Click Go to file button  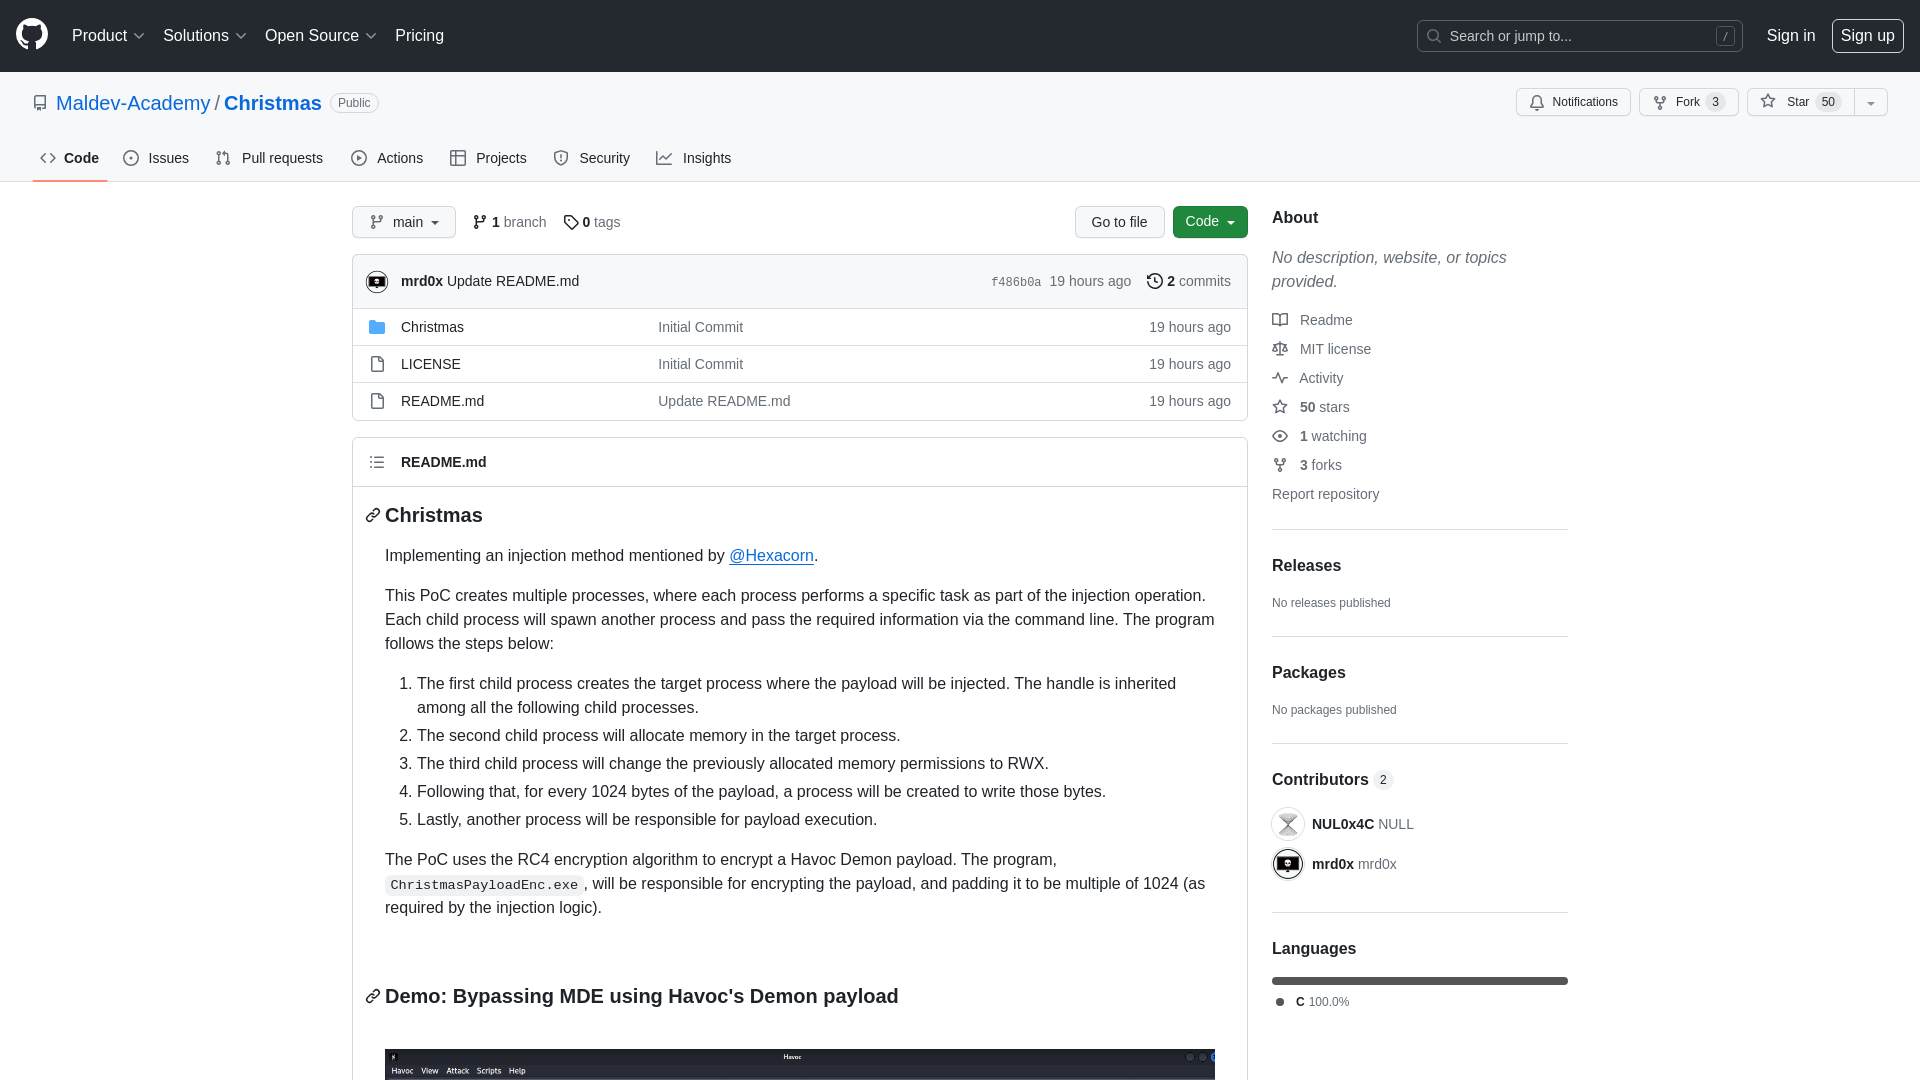tap(1118, 222)
